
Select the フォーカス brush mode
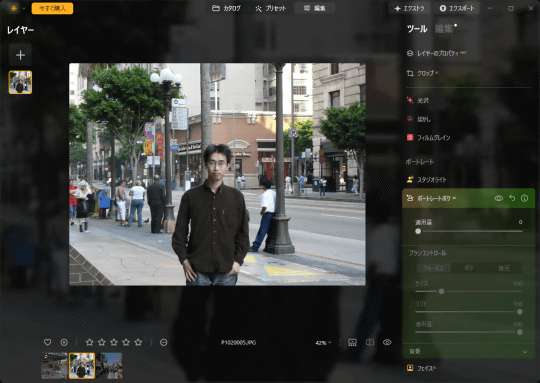point(434,268)
